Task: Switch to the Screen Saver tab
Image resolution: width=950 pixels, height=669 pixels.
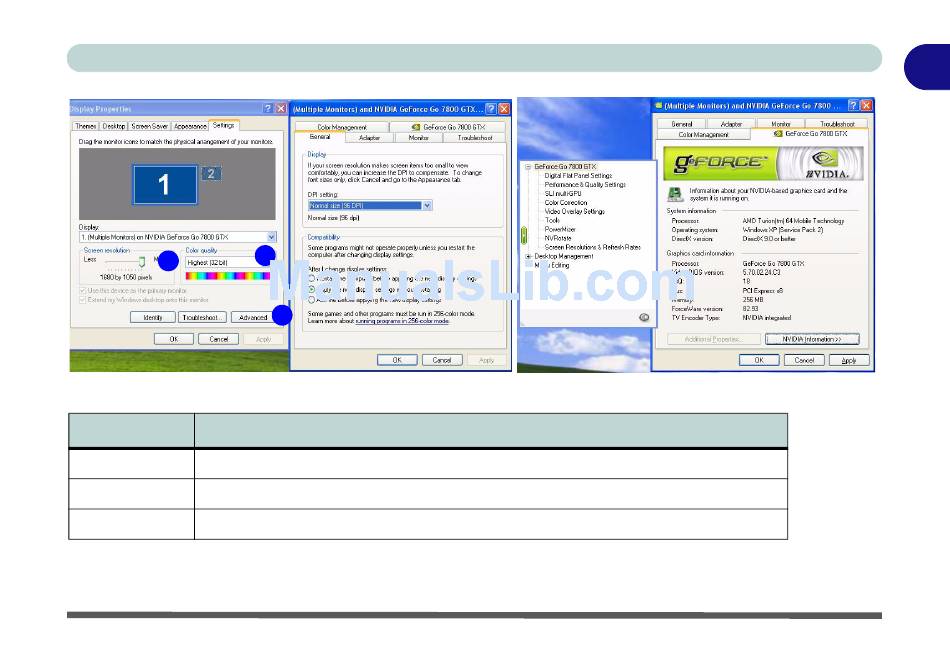Action: coord(150,126)
